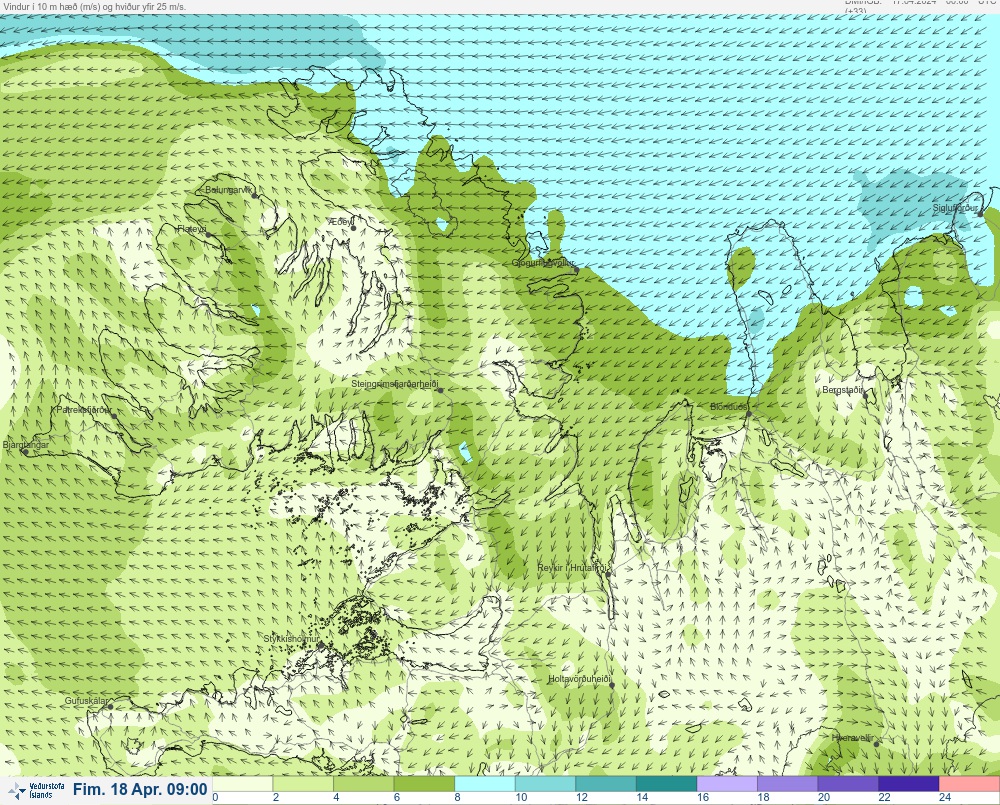Select the Siglufjörður station label
Screen dimensions: 1000x805
click(x=955, y=208)
